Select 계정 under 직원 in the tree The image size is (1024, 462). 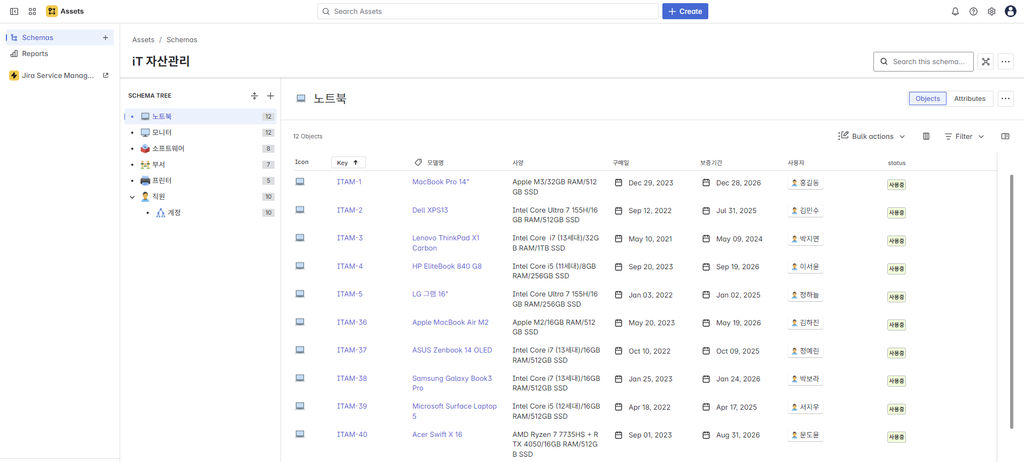(200, 212)
